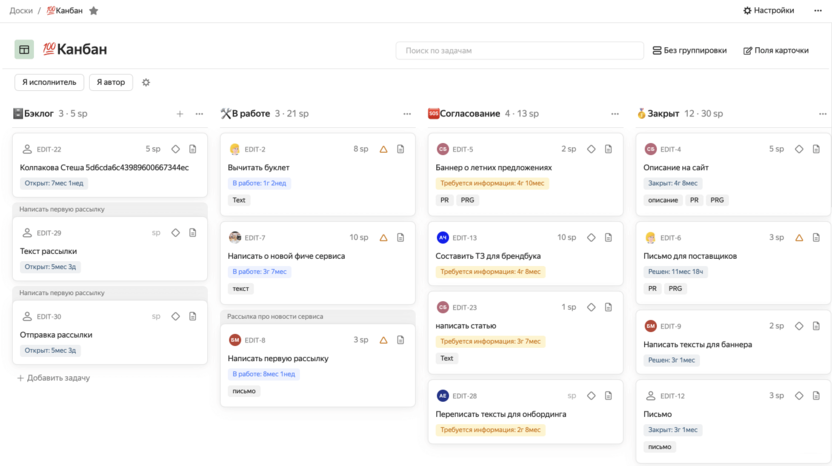This screenshot has width=832, height=466.
Task: Expand the Согласование column three-dot menu
Action: [x=616, y=114]
